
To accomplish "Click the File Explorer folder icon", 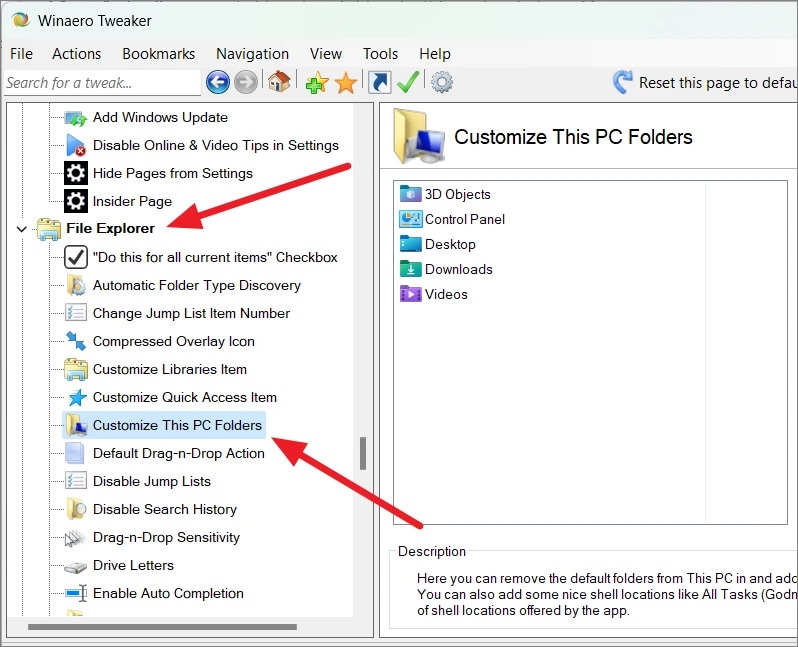I will (x=49, y=229).
